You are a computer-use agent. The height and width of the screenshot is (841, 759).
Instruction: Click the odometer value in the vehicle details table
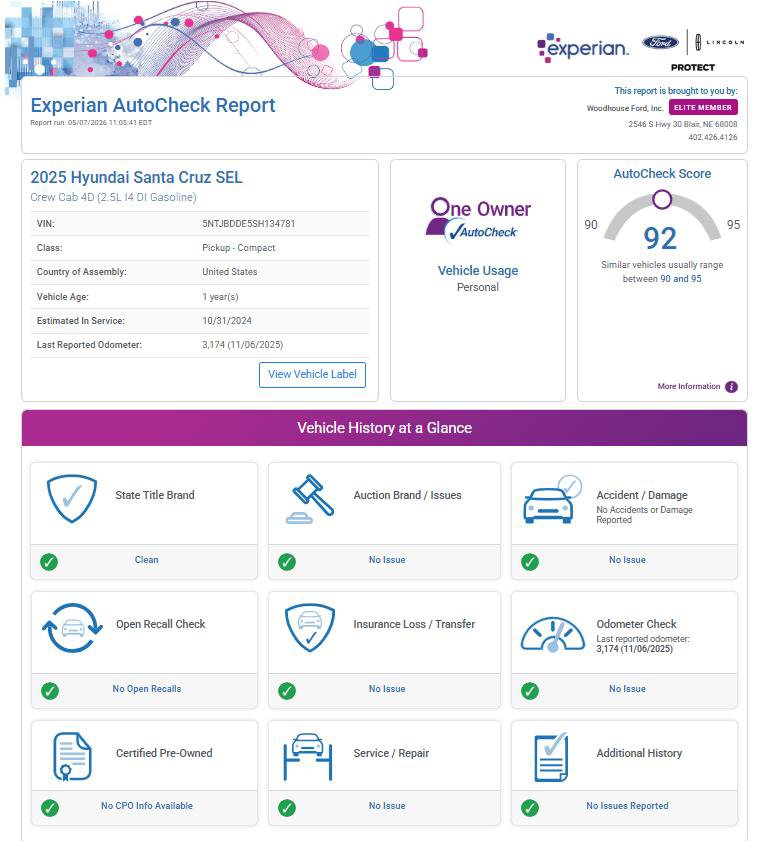point(242,345)
